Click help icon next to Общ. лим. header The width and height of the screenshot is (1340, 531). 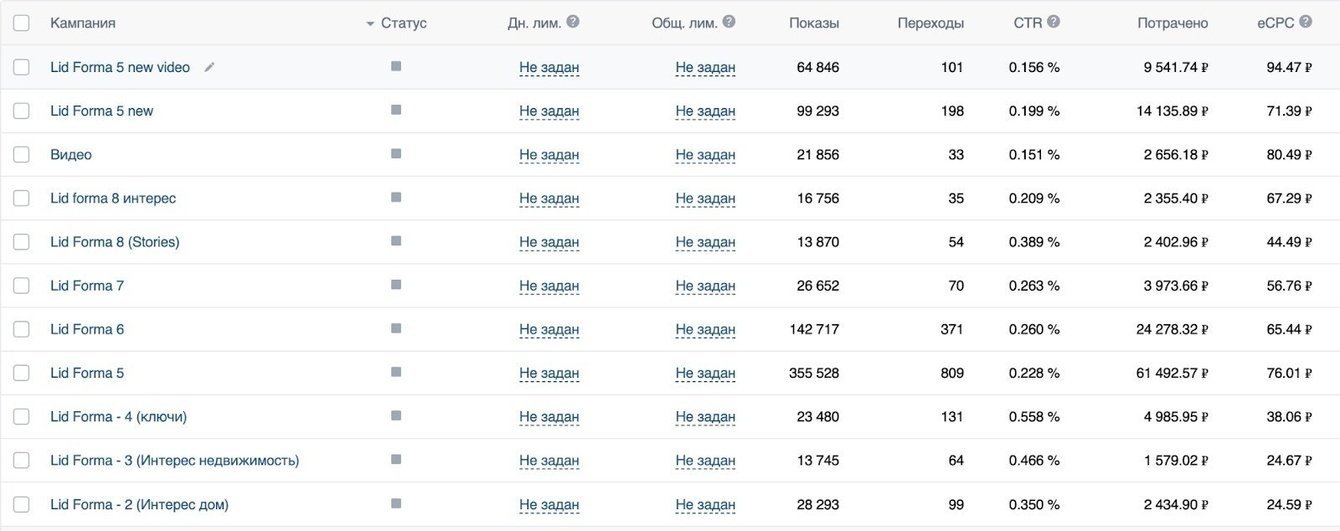[x=729, y=22]
